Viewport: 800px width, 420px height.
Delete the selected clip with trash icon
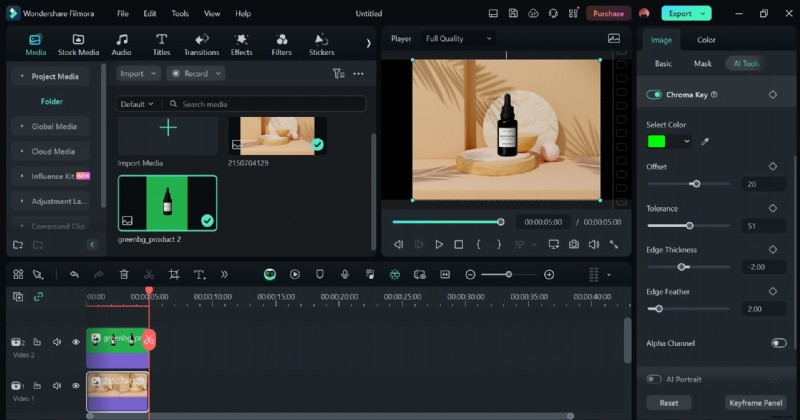point(124,274)
